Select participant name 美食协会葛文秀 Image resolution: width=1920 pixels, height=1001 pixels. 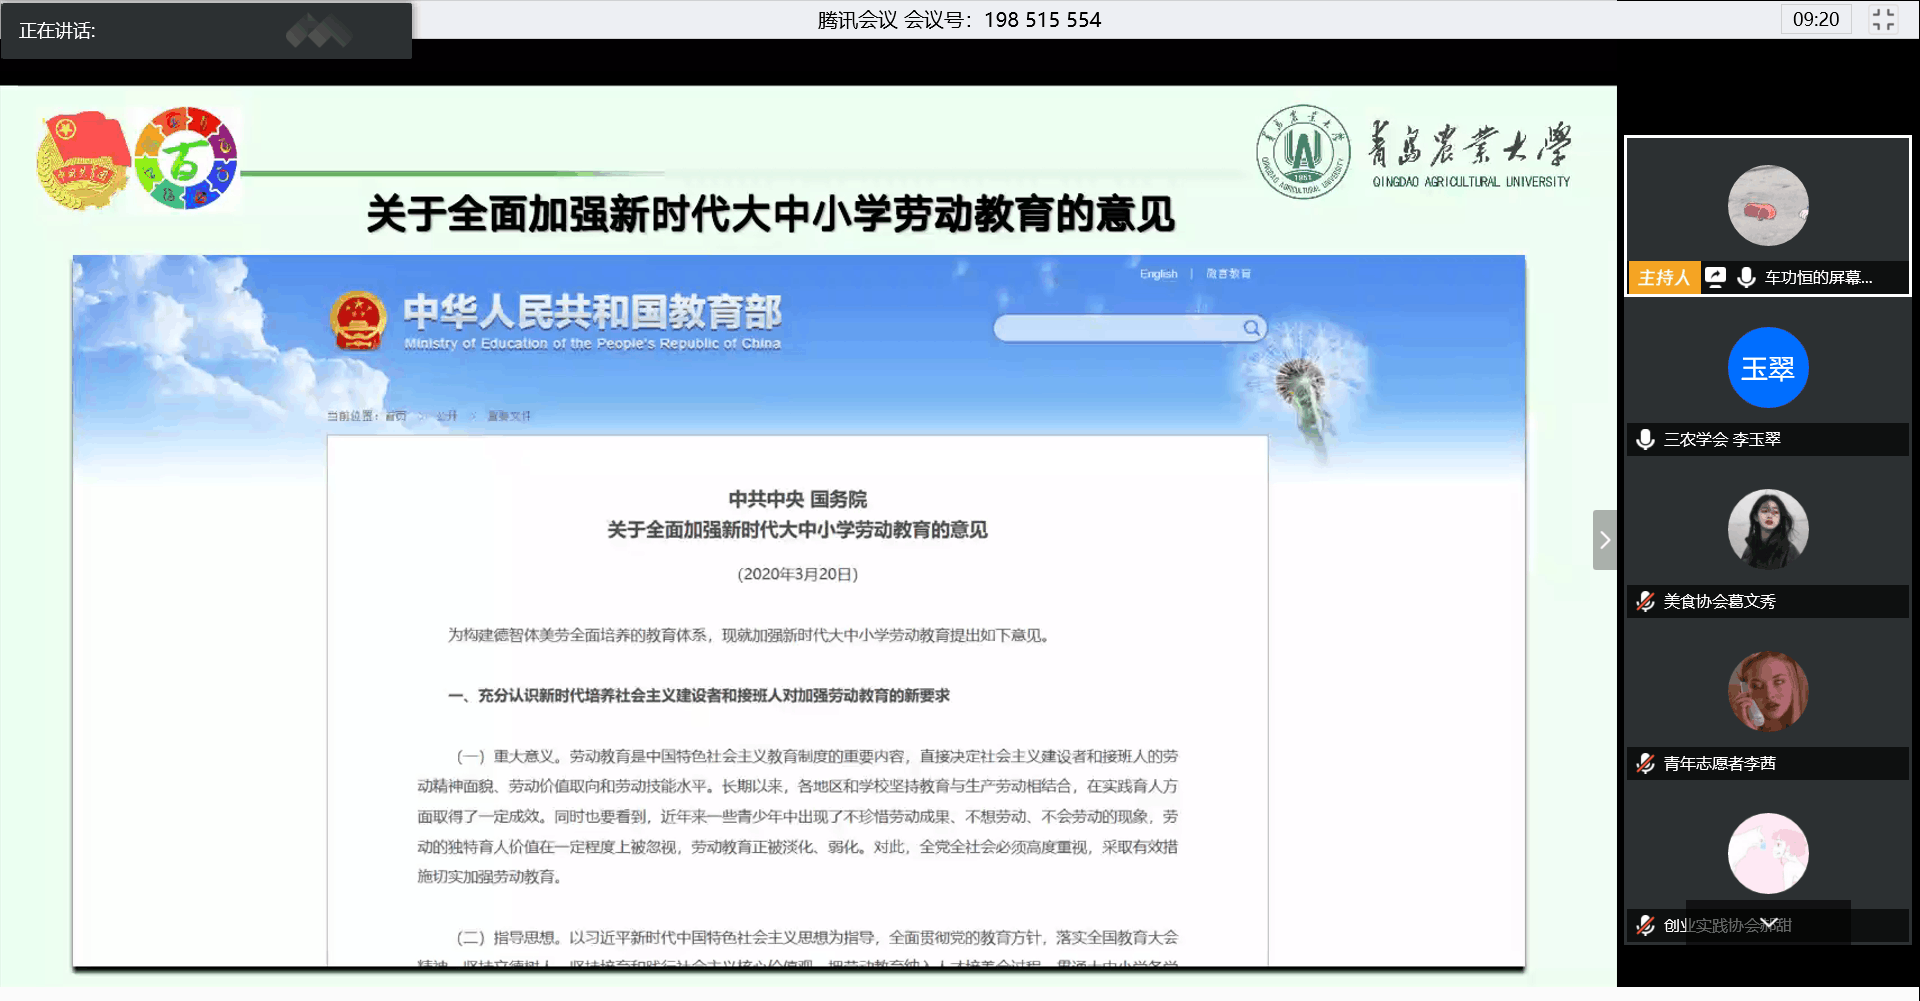click(1720, 601)
